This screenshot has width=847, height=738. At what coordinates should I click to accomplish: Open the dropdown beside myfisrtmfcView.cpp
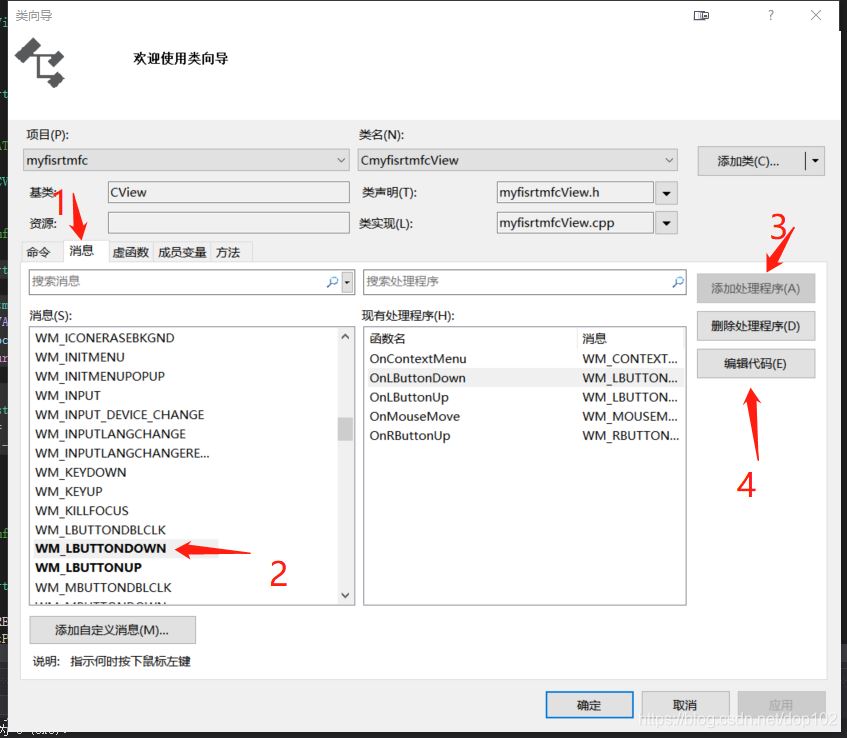click(667, 223)
